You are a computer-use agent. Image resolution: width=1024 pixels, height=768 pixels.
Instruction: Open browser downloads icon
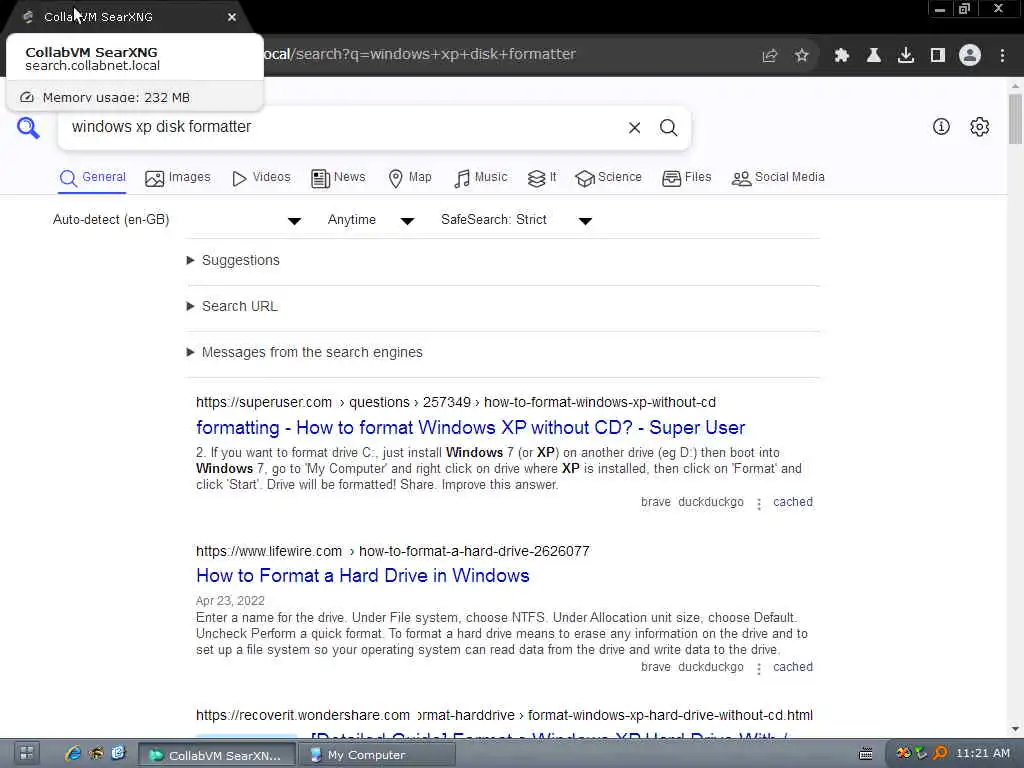906,56
